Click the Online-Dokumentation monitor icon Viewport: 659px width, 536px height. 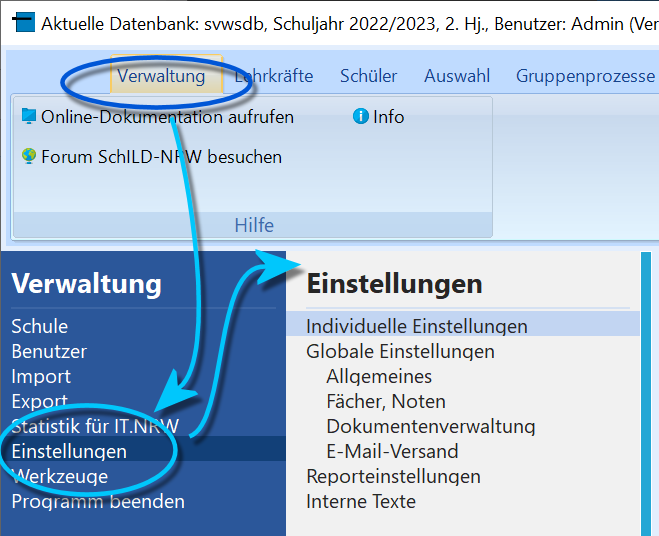coord(29,116)
